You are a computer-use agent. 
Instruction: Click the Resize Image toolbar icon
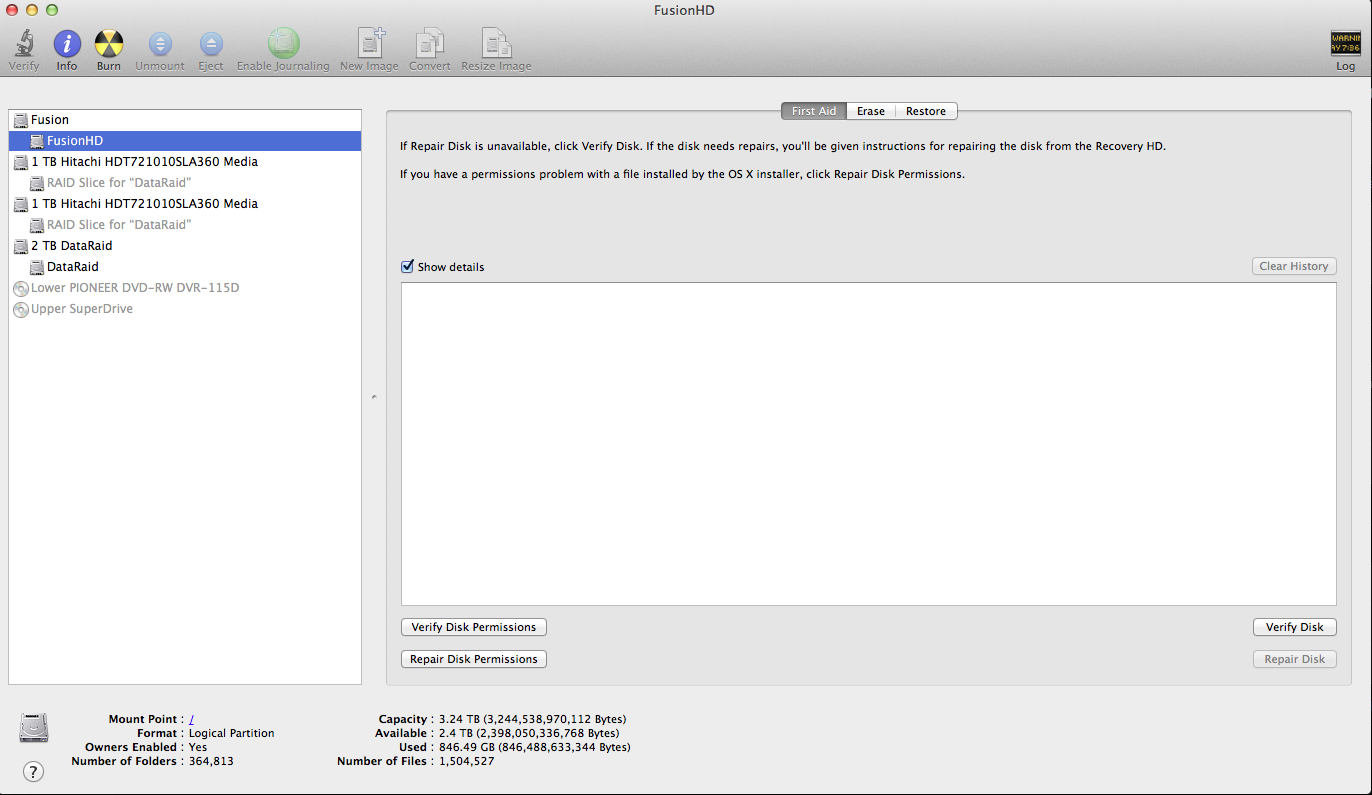click(x=496, y=44)
